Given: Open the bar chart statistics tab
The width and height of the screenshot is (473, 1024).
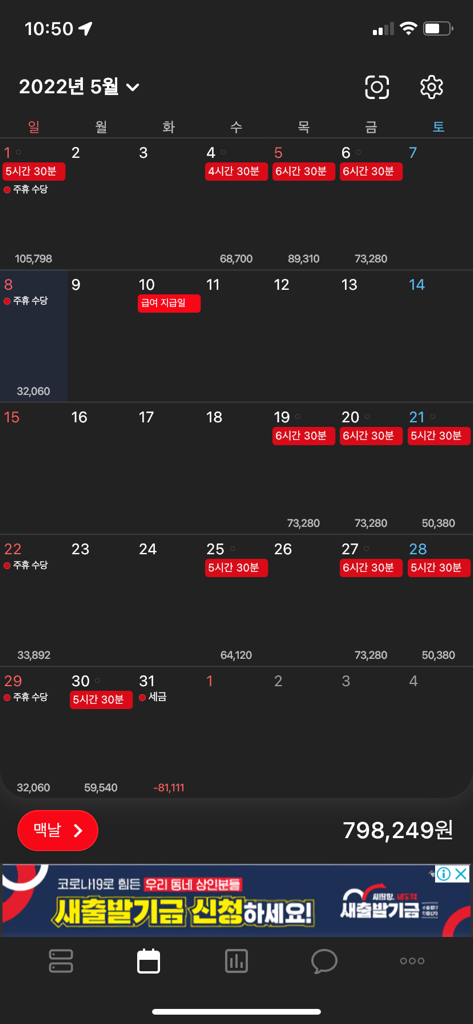Looking at the screenshot, I should tap(236, 961).
